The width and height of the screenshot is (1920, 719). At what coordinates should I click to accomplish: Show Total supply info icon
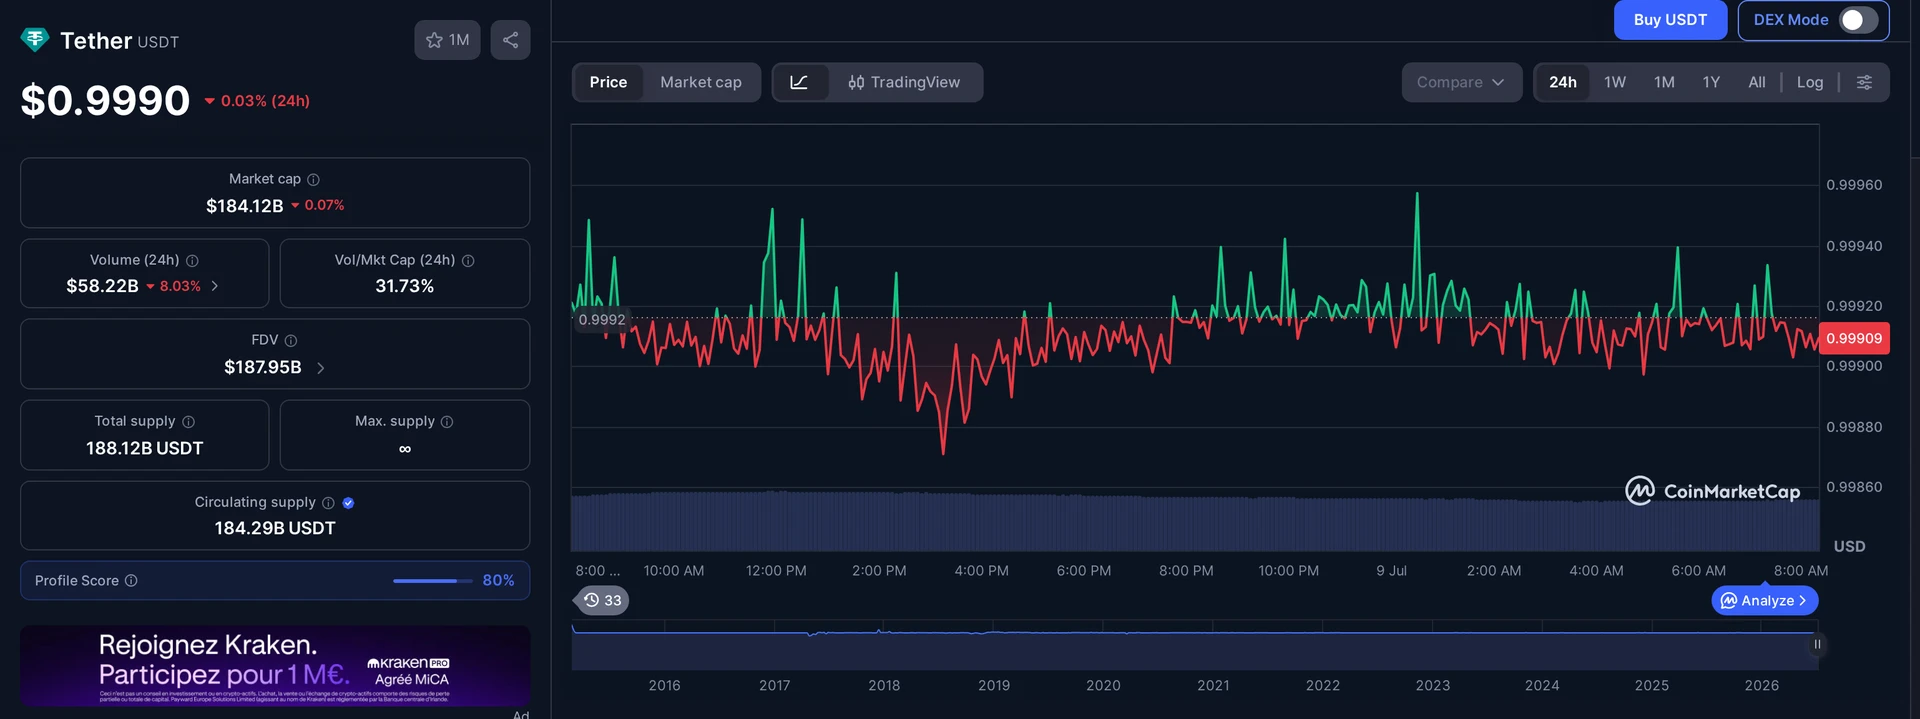[188, 422]
